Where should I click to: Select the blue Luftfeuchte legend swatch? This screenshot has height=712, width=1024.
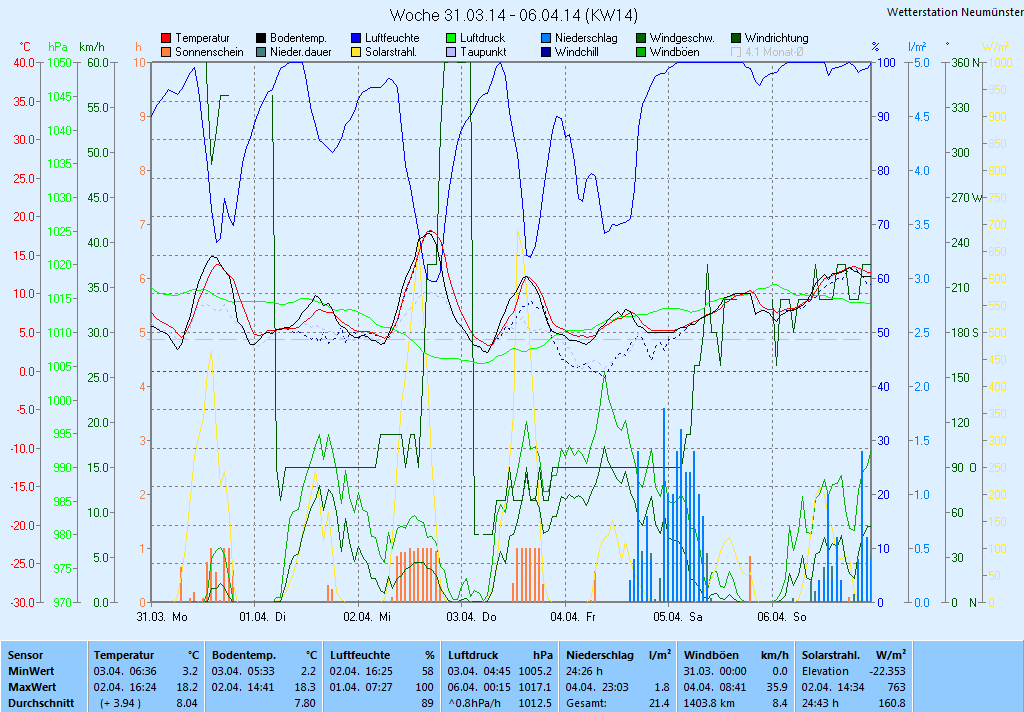pos(356,39)
